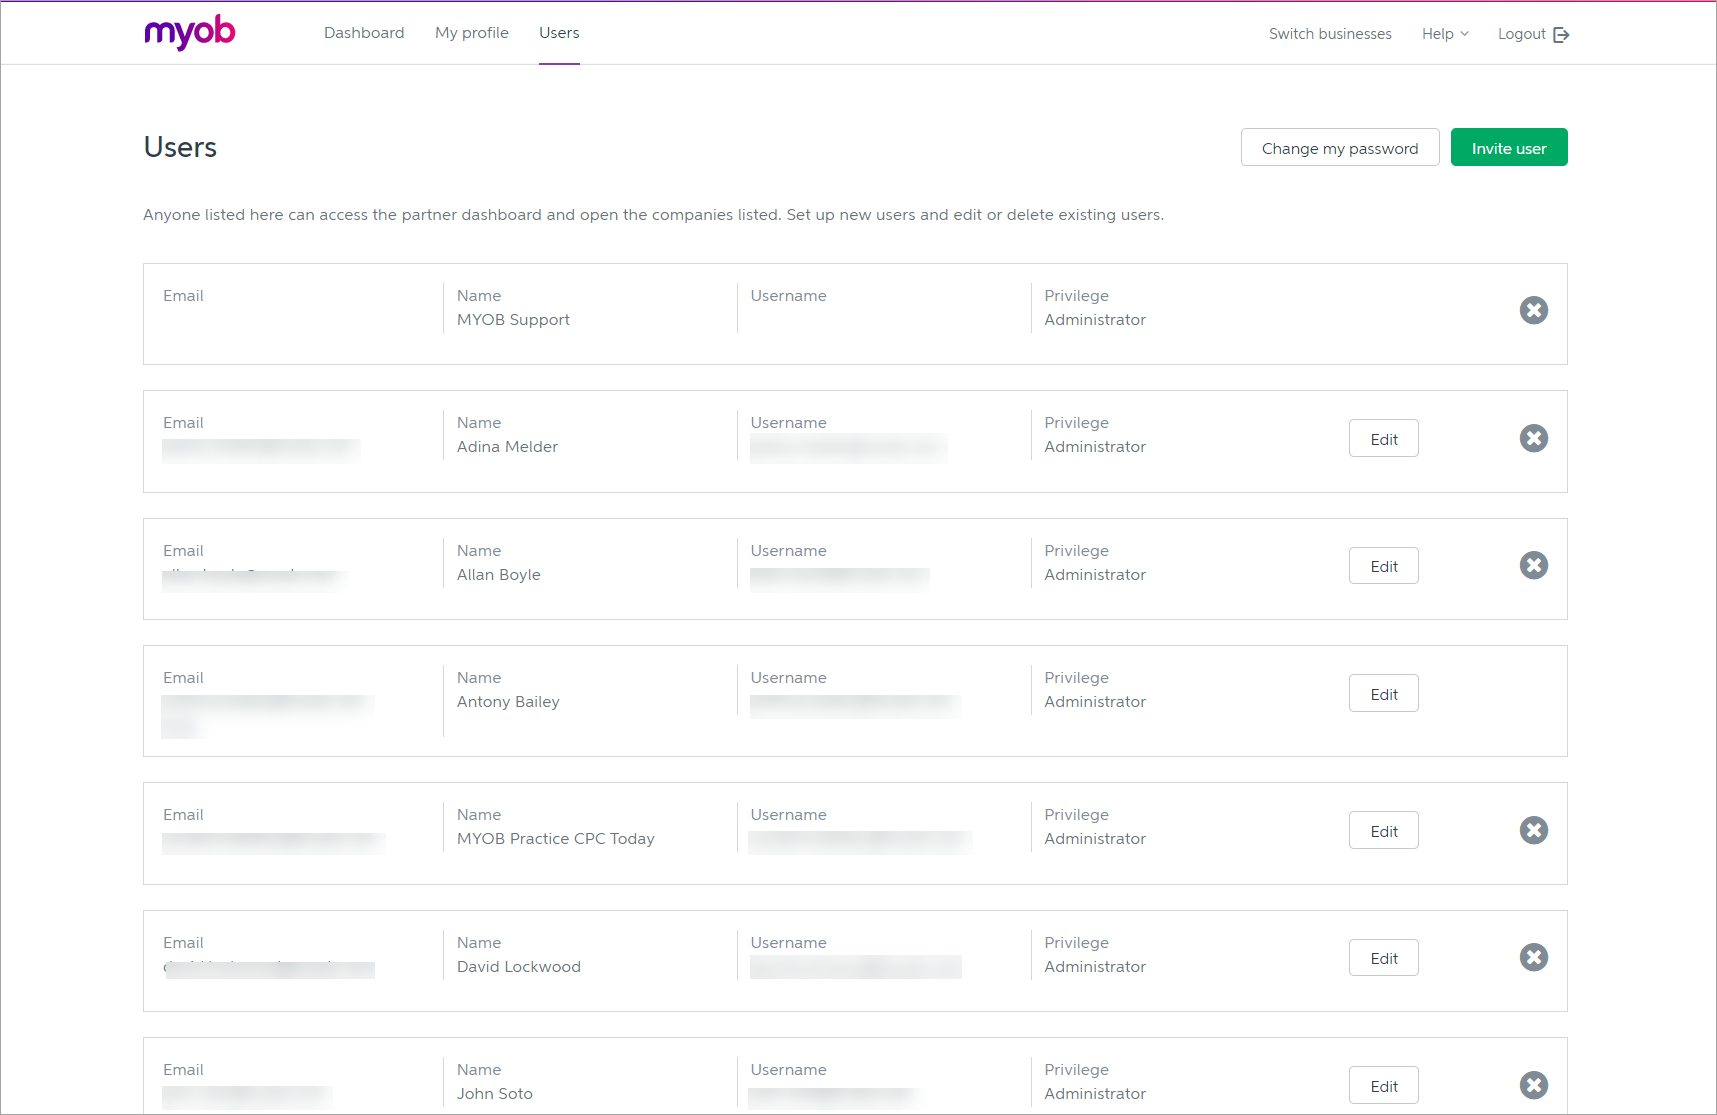Screen dimensions: 1717x1115
Task: Remove the MYOB Support user
Action: [x=1533, y=310]
